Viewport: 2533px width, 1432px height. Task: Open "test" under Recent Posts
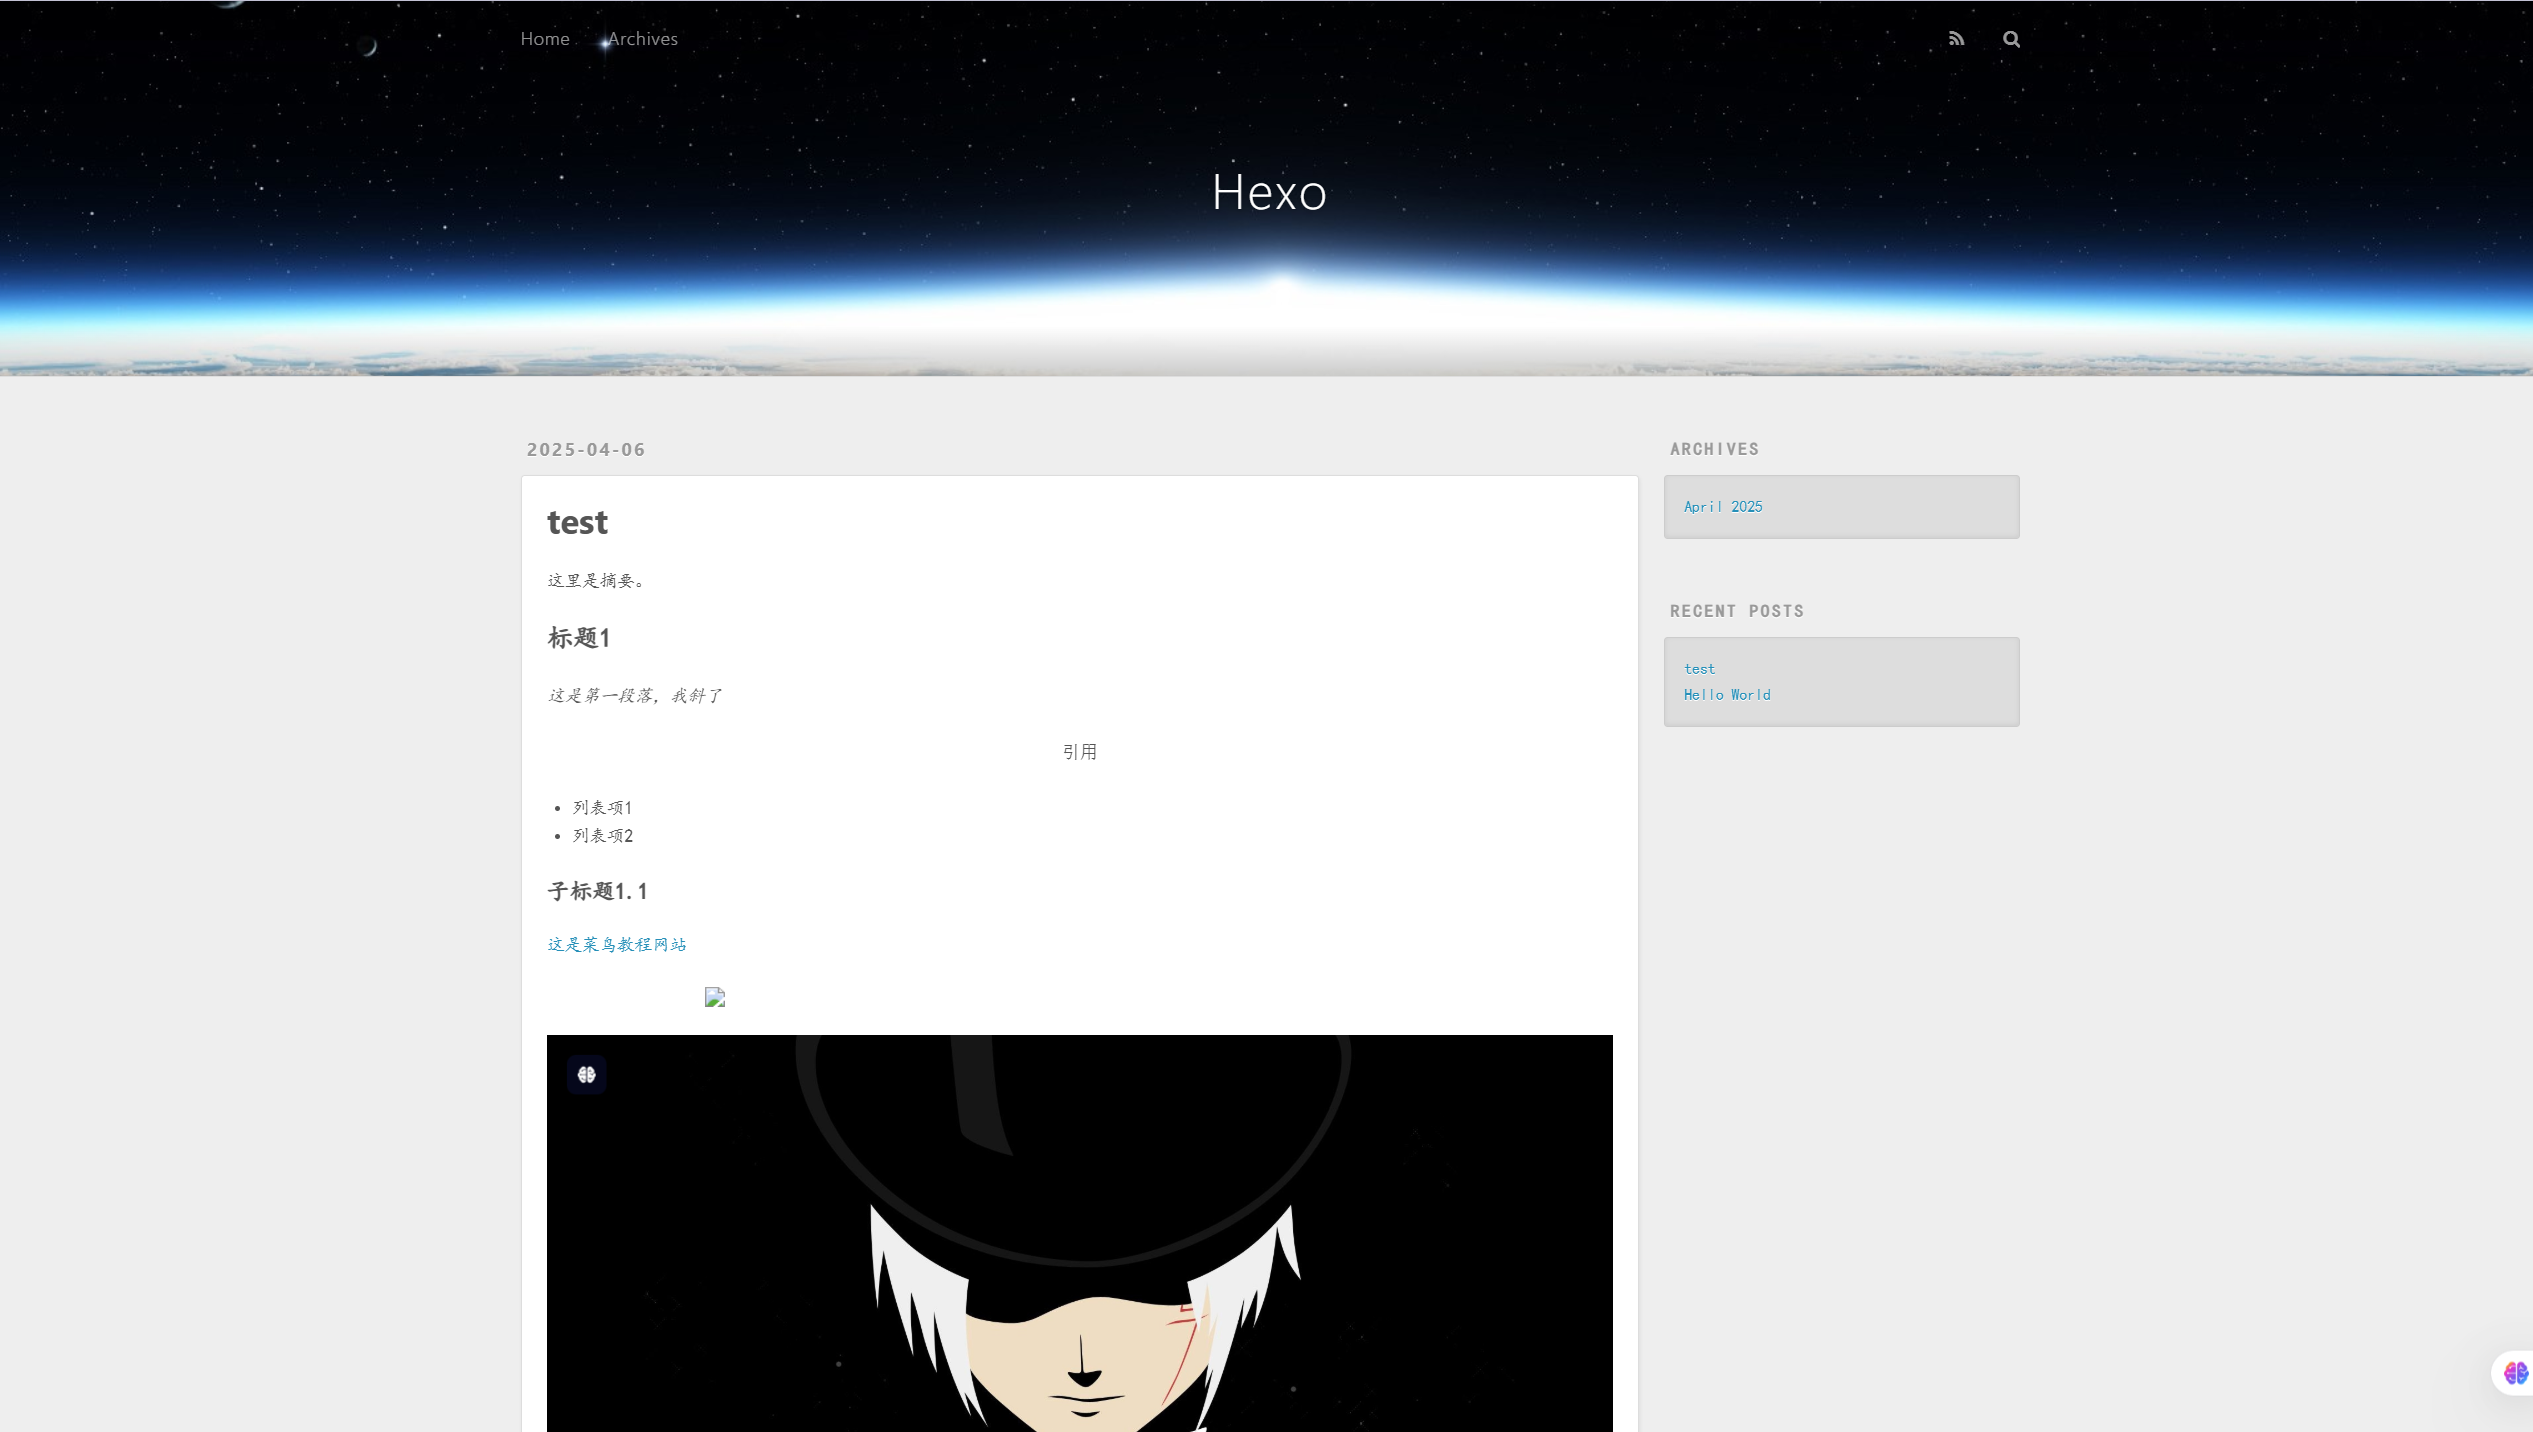[1699, 669]
